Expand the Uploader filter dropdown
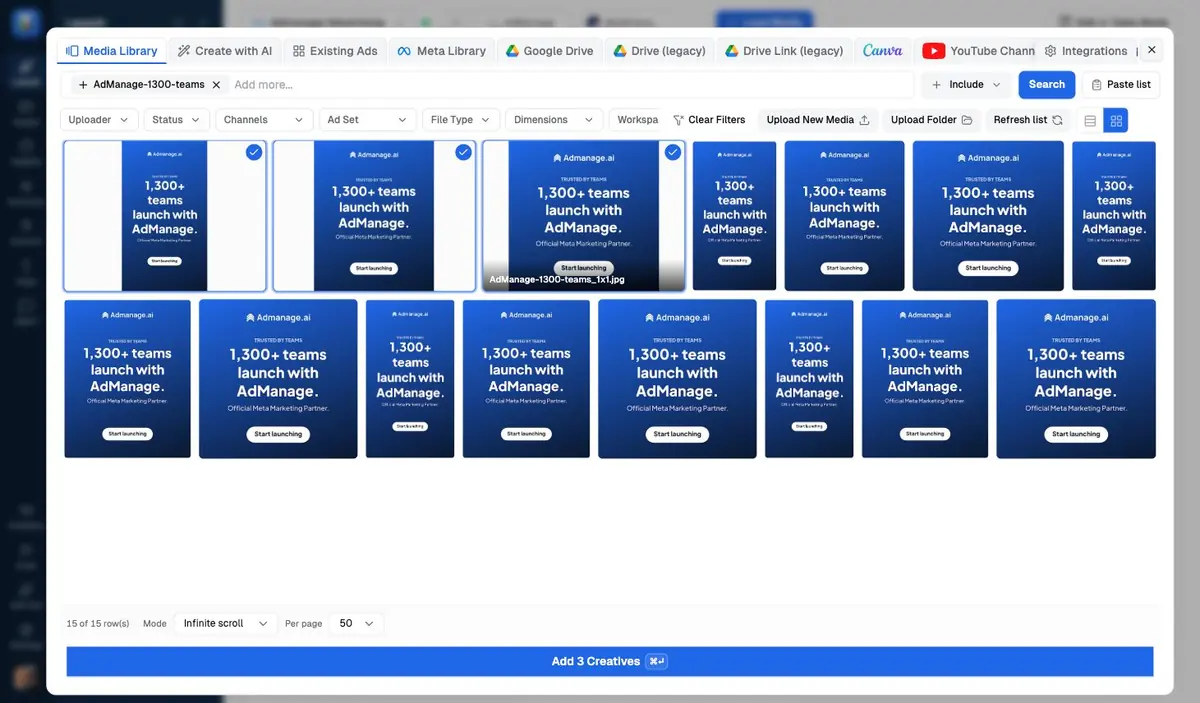Screen dimensions: 1200x703 click(x=99, y=120)
